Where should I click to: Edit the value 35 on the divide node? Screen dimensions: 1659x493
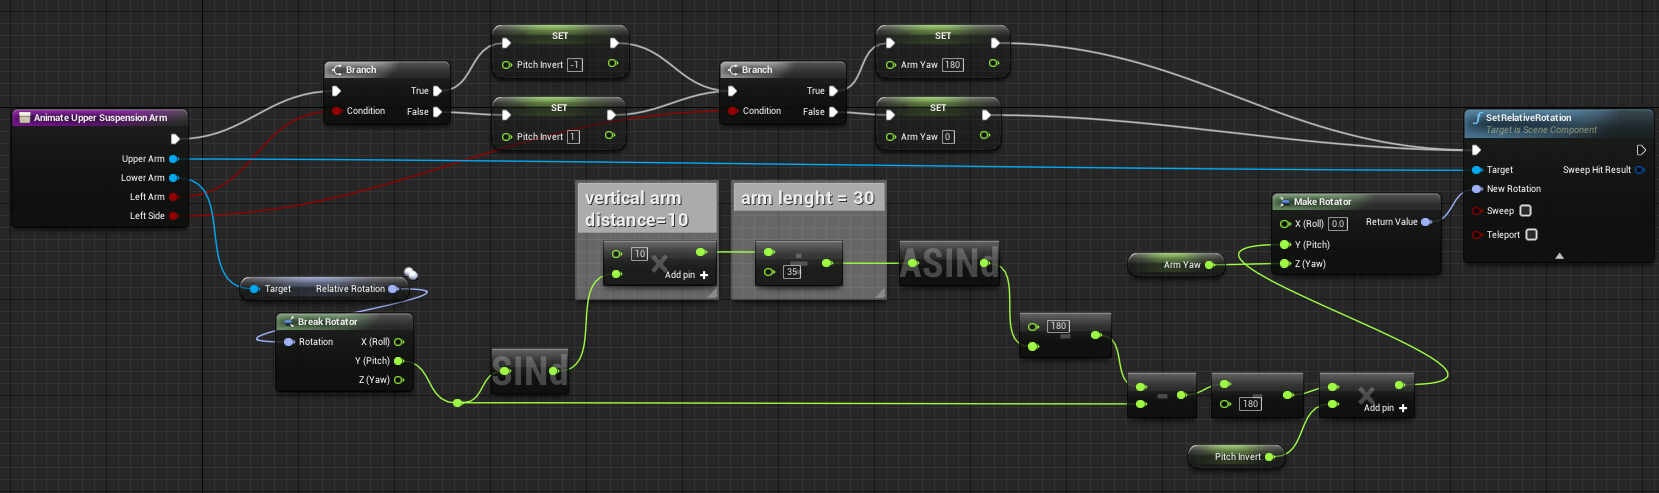[792, 272]
